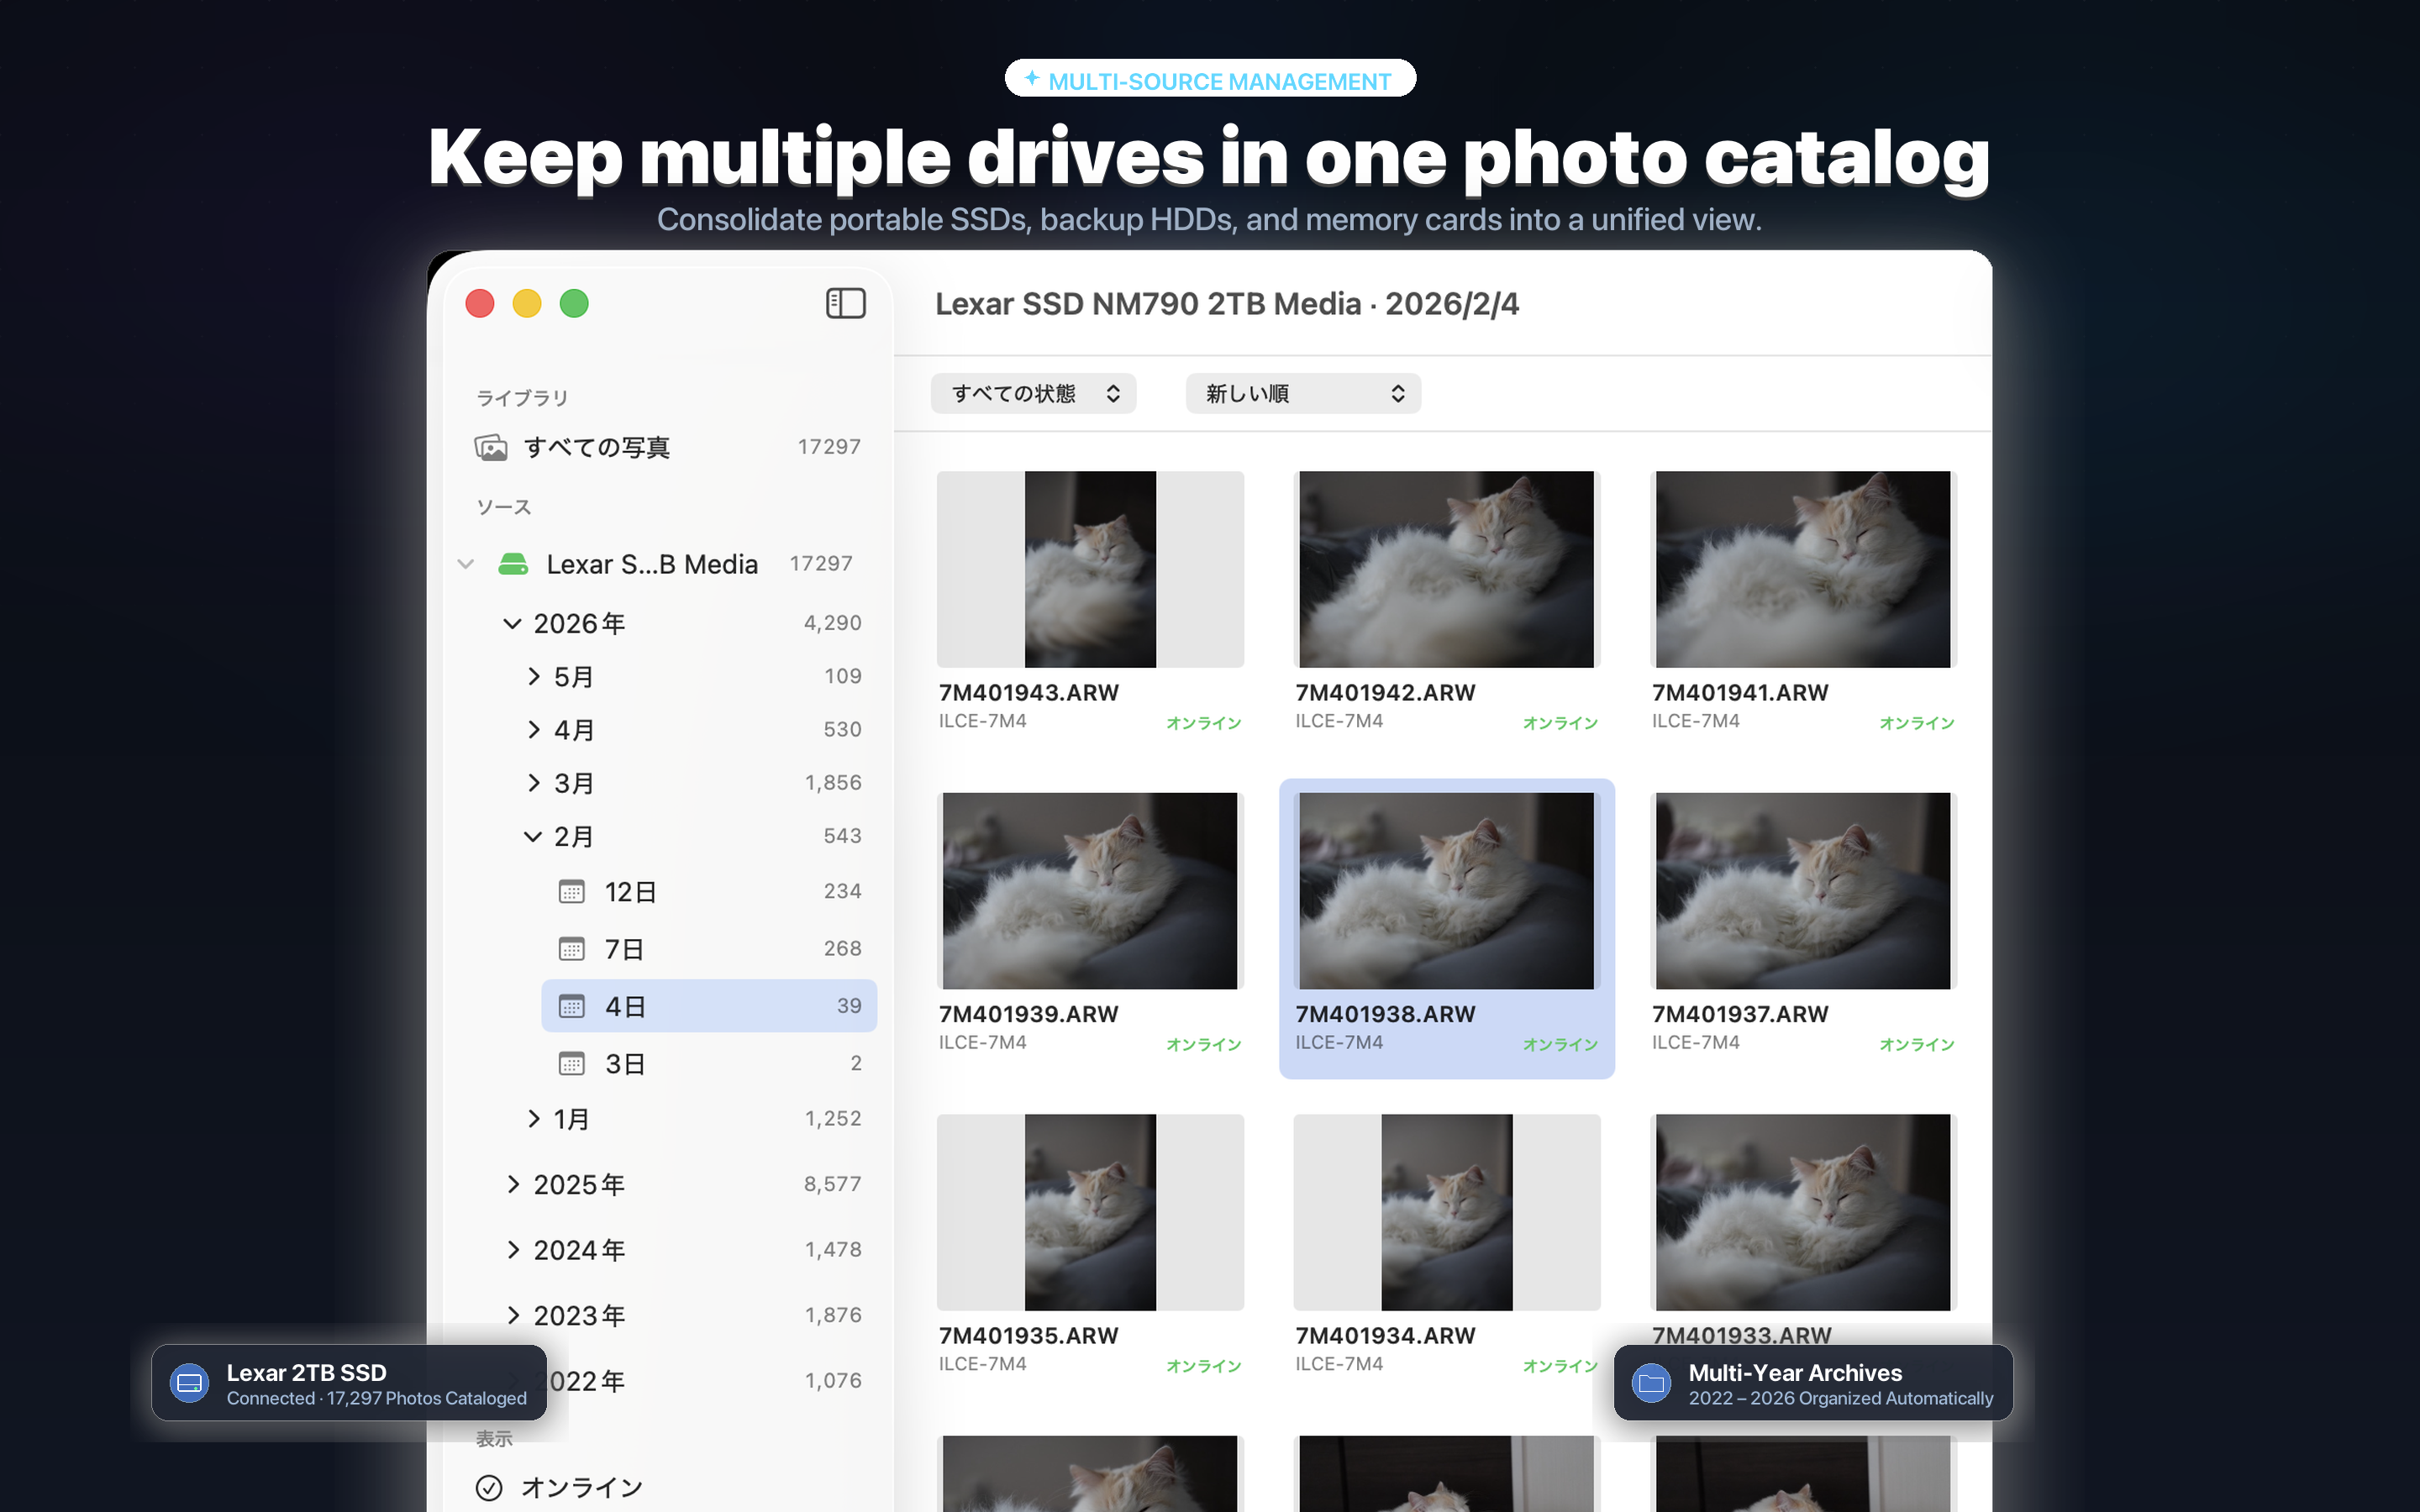This screenshot has width=2420, height=1512.
Task: Click the MULTI-SOURCE MANAGEMENT badge
Action: (x=1210, y=79)
